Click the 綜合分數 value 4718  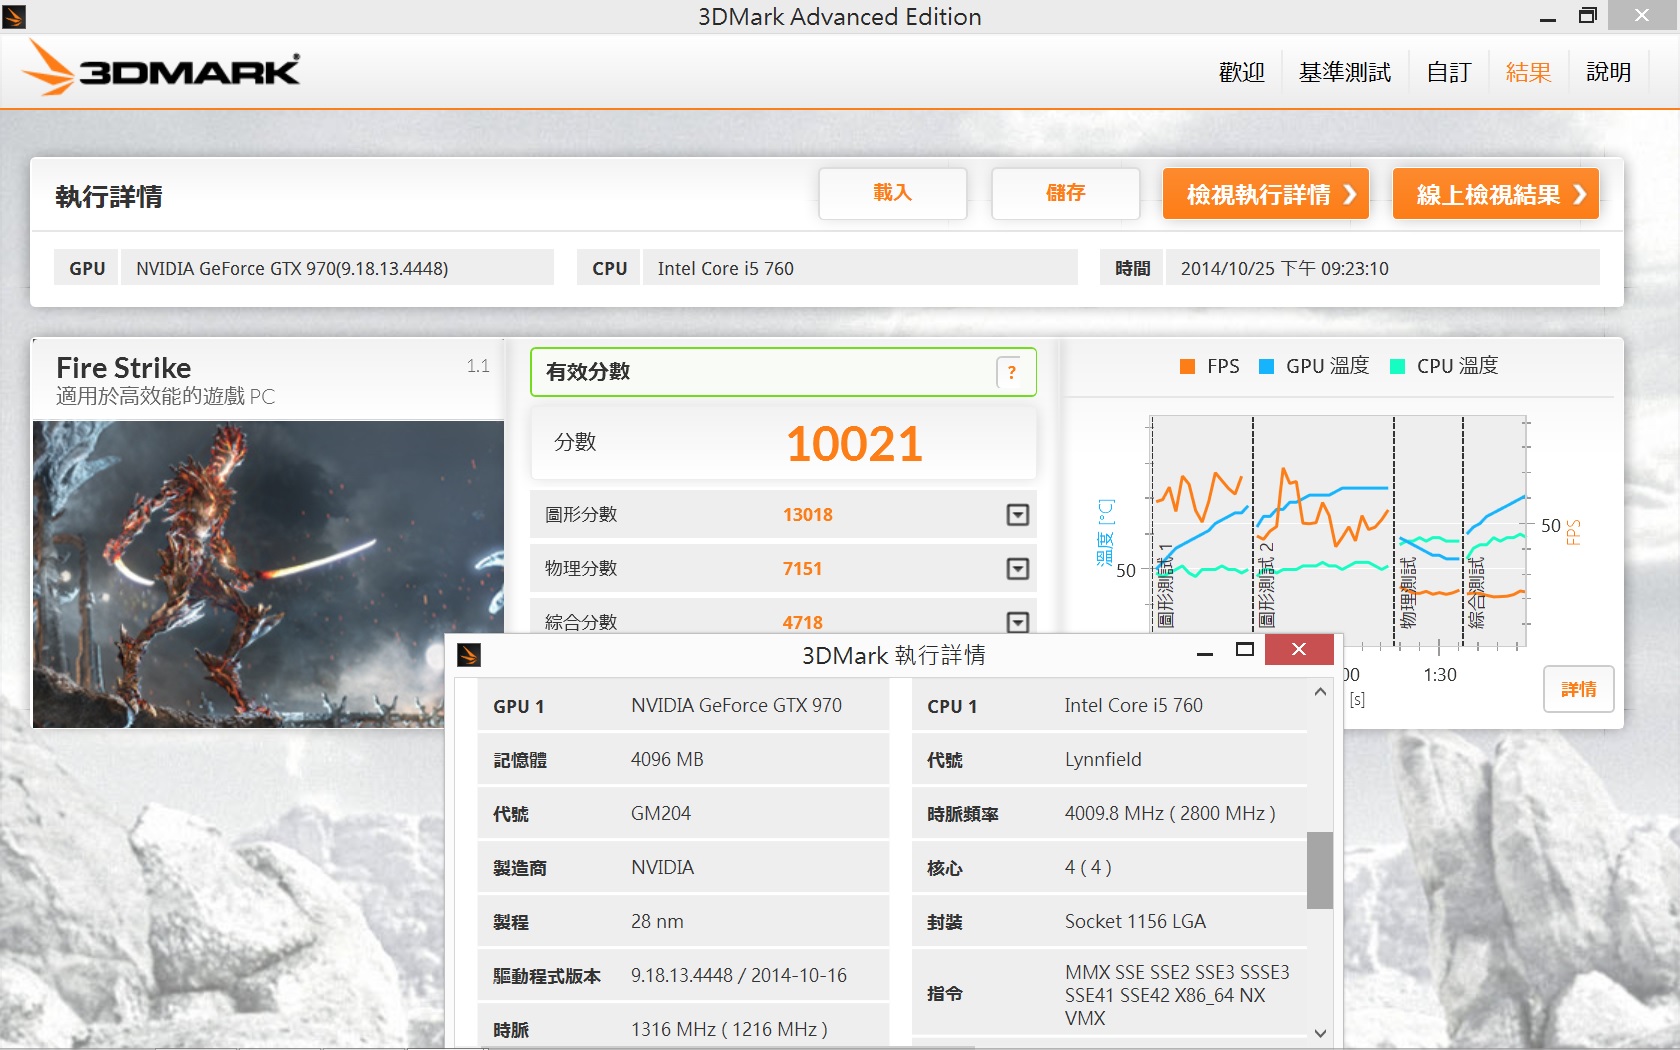click(802, 623)
